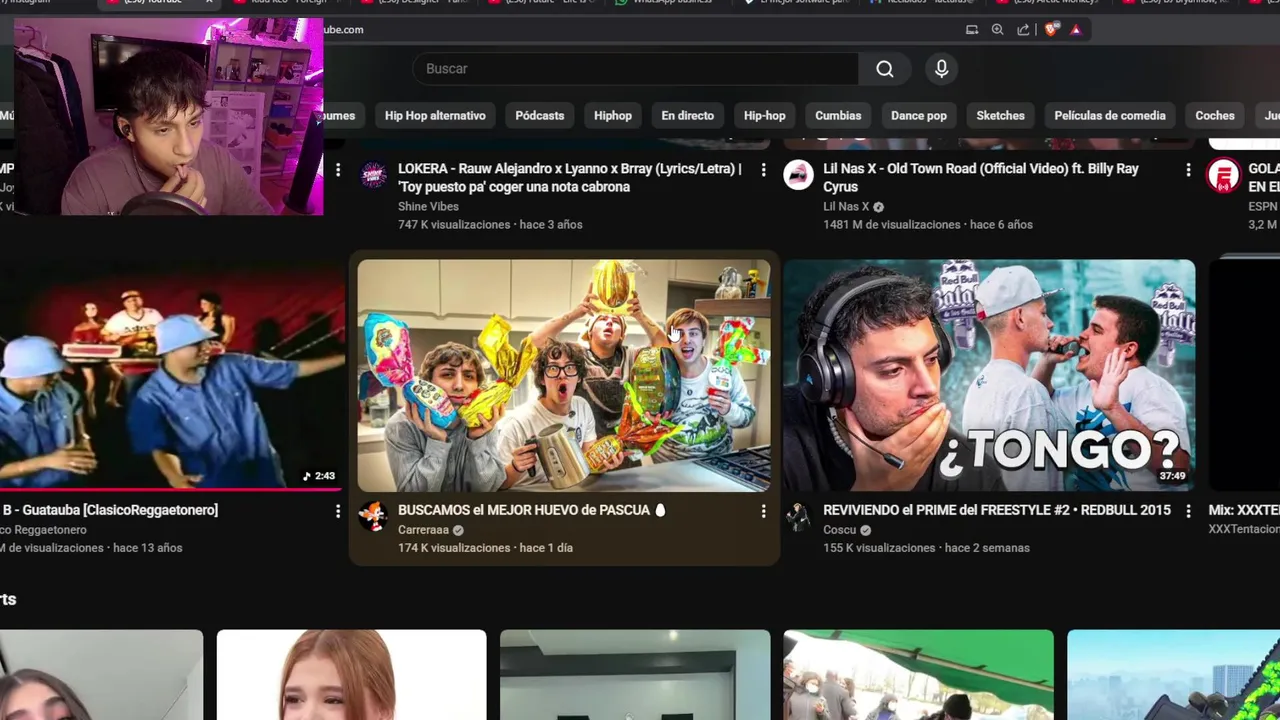Go to Coscu channel name
This screenshot has height=720, width=1280.
pyautogui.click(x=840, y=530)
